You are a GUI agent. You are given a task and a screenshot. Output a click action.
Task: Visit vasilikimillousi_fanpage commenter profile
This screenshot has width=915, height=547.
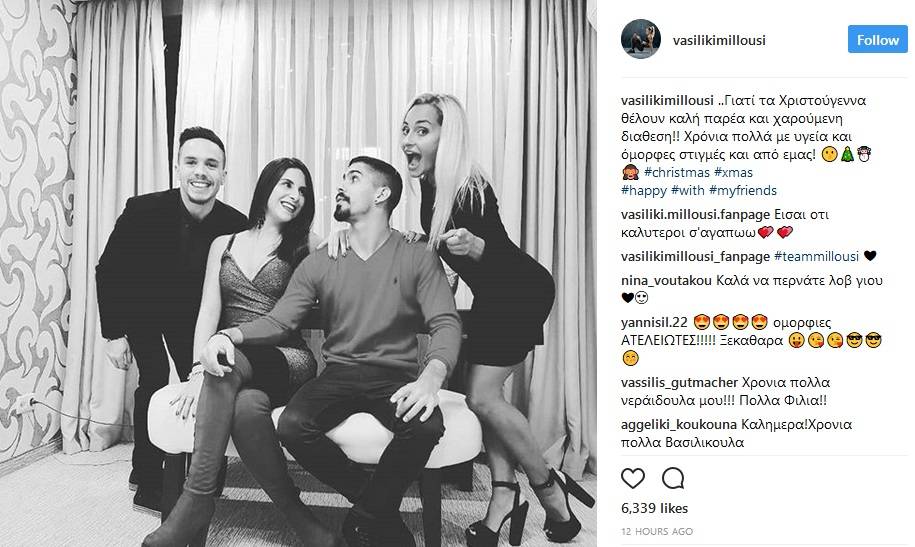pos(696,256)
